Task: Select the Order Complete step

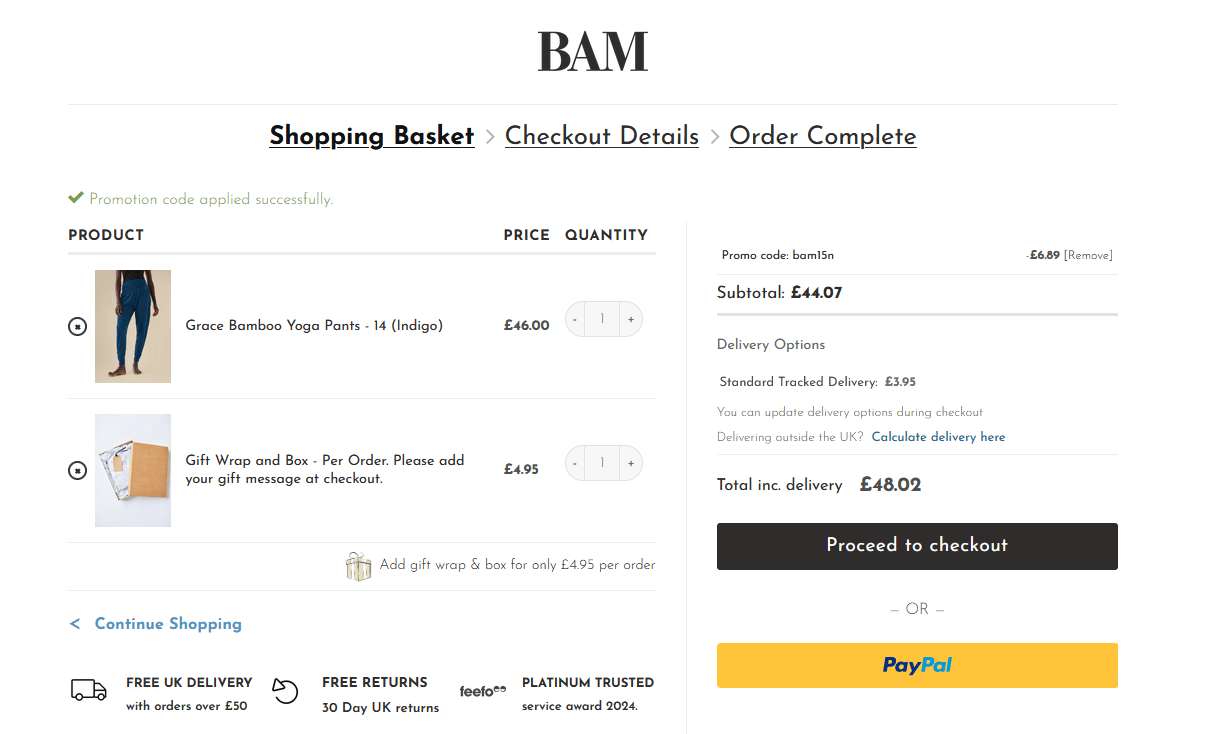Action: click(x=822, y=136)
